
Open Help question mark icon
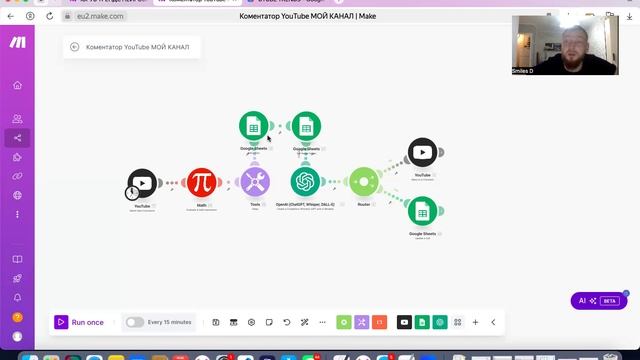pyautogui.click(x=17, y=317)
